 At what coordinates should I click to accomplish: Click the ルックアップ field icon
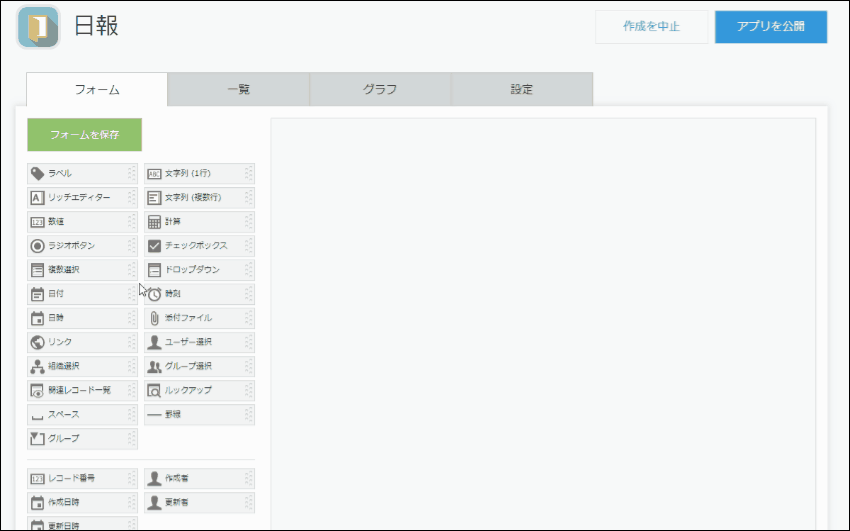click(154, 390)
